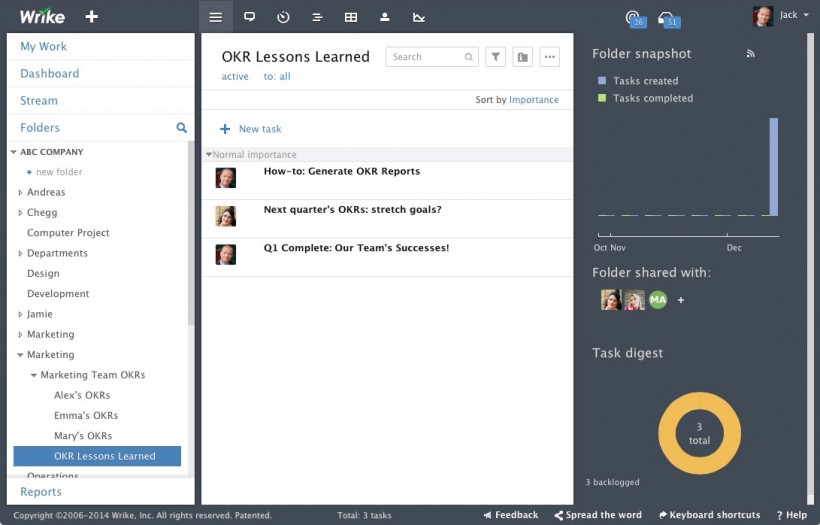The height and width of the screenshot is (525, 820).
Task: Select the Development folder
Action: [x=58, y=294]
